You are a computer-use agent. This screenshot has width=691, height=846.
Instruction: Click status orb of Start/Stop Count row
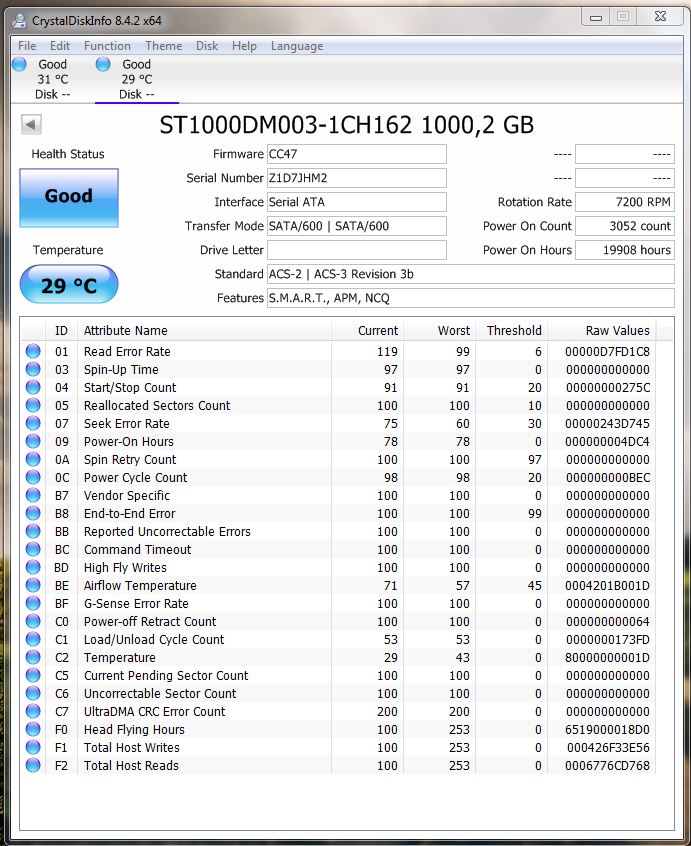[33, 387]
